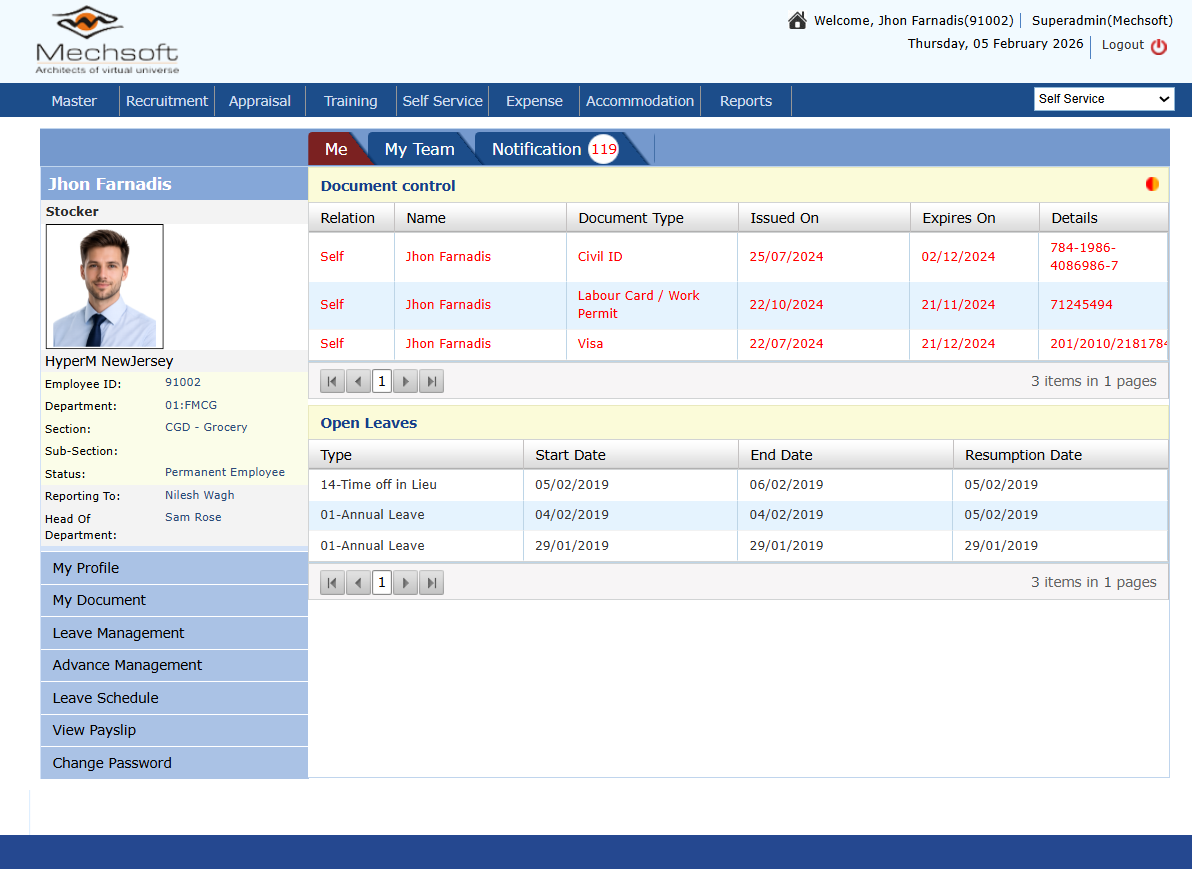Go to first page in Open Leaves pager
This screenshot has width=1192, height=869.
(x=332, y=583)
